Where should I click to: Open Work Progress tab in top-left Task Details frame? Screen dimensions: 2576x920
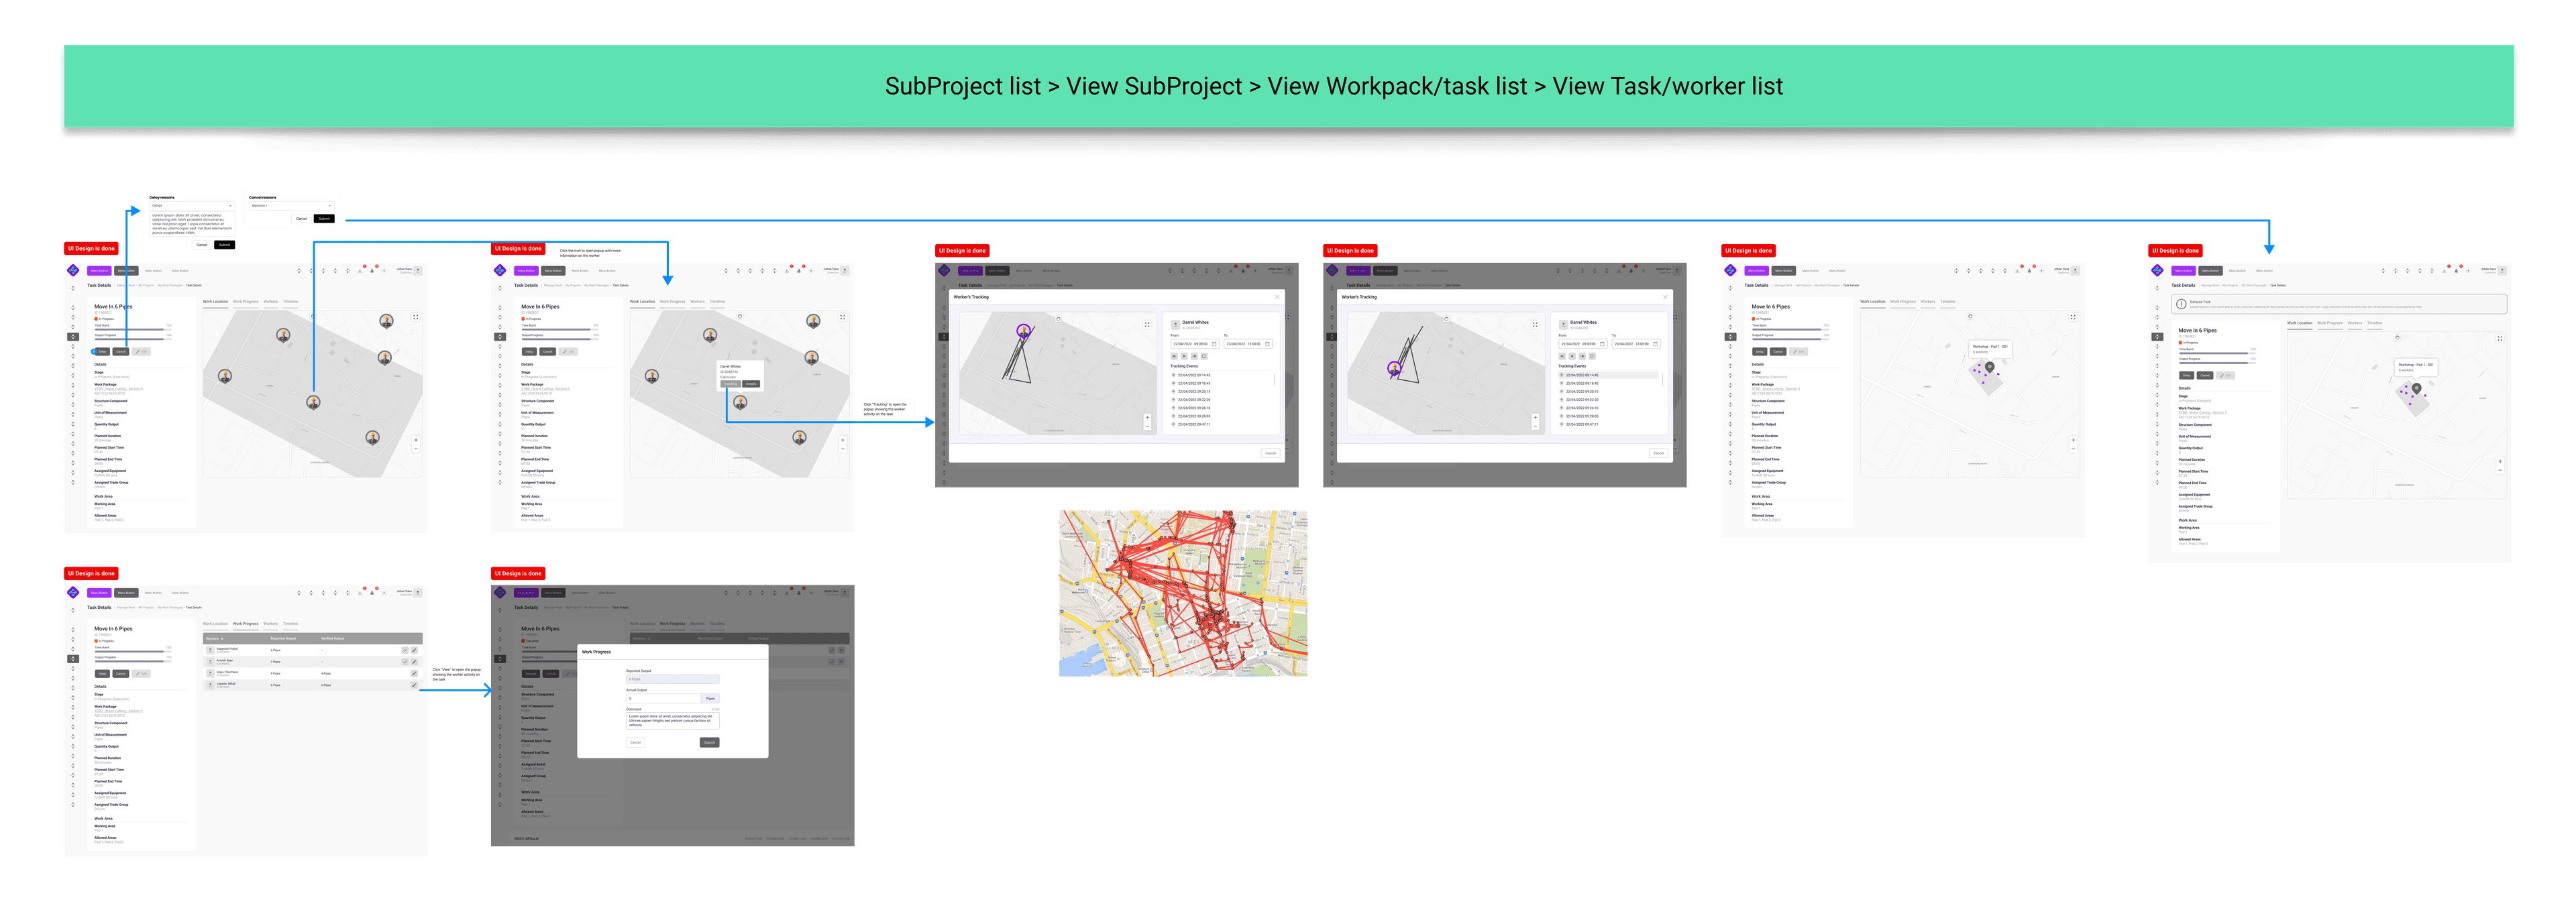click(x=246, y=303)
